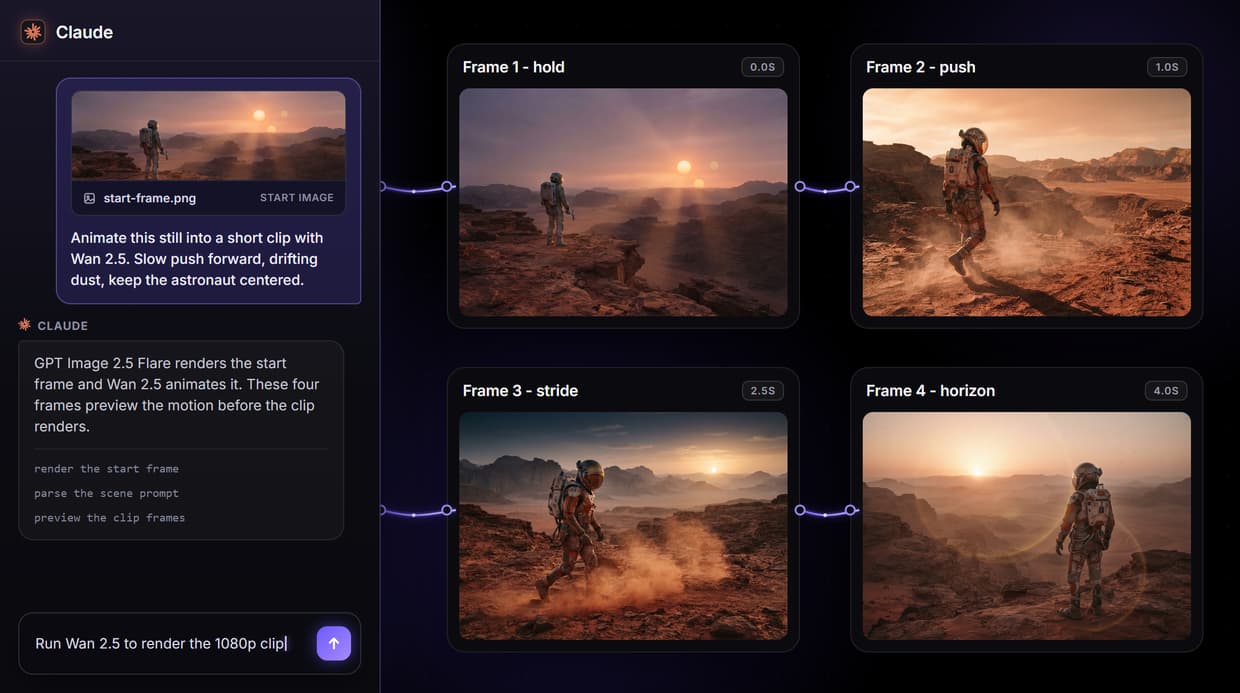Image resolution: width=1240 pixels, height=693 pixels.
Task: Click the spark icon beside the CLAUDE label
Action: [25, 325]
